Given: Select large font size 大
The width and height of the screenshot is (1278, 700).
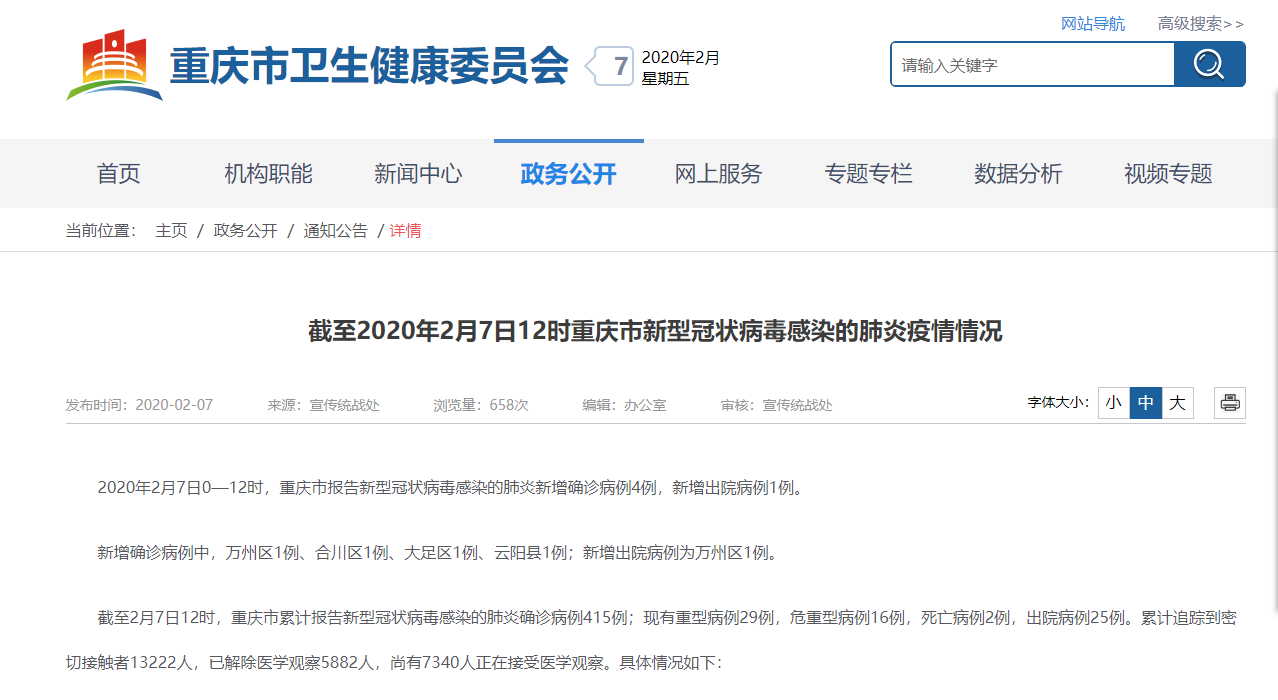Looking at the screenshot, I should [x=1178, y=403].
